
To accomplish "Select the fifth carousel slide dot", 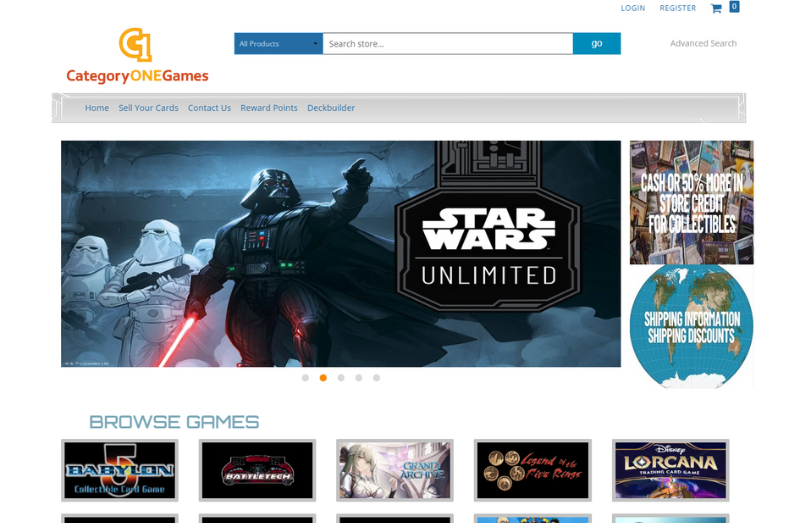I will click(376, 378).
